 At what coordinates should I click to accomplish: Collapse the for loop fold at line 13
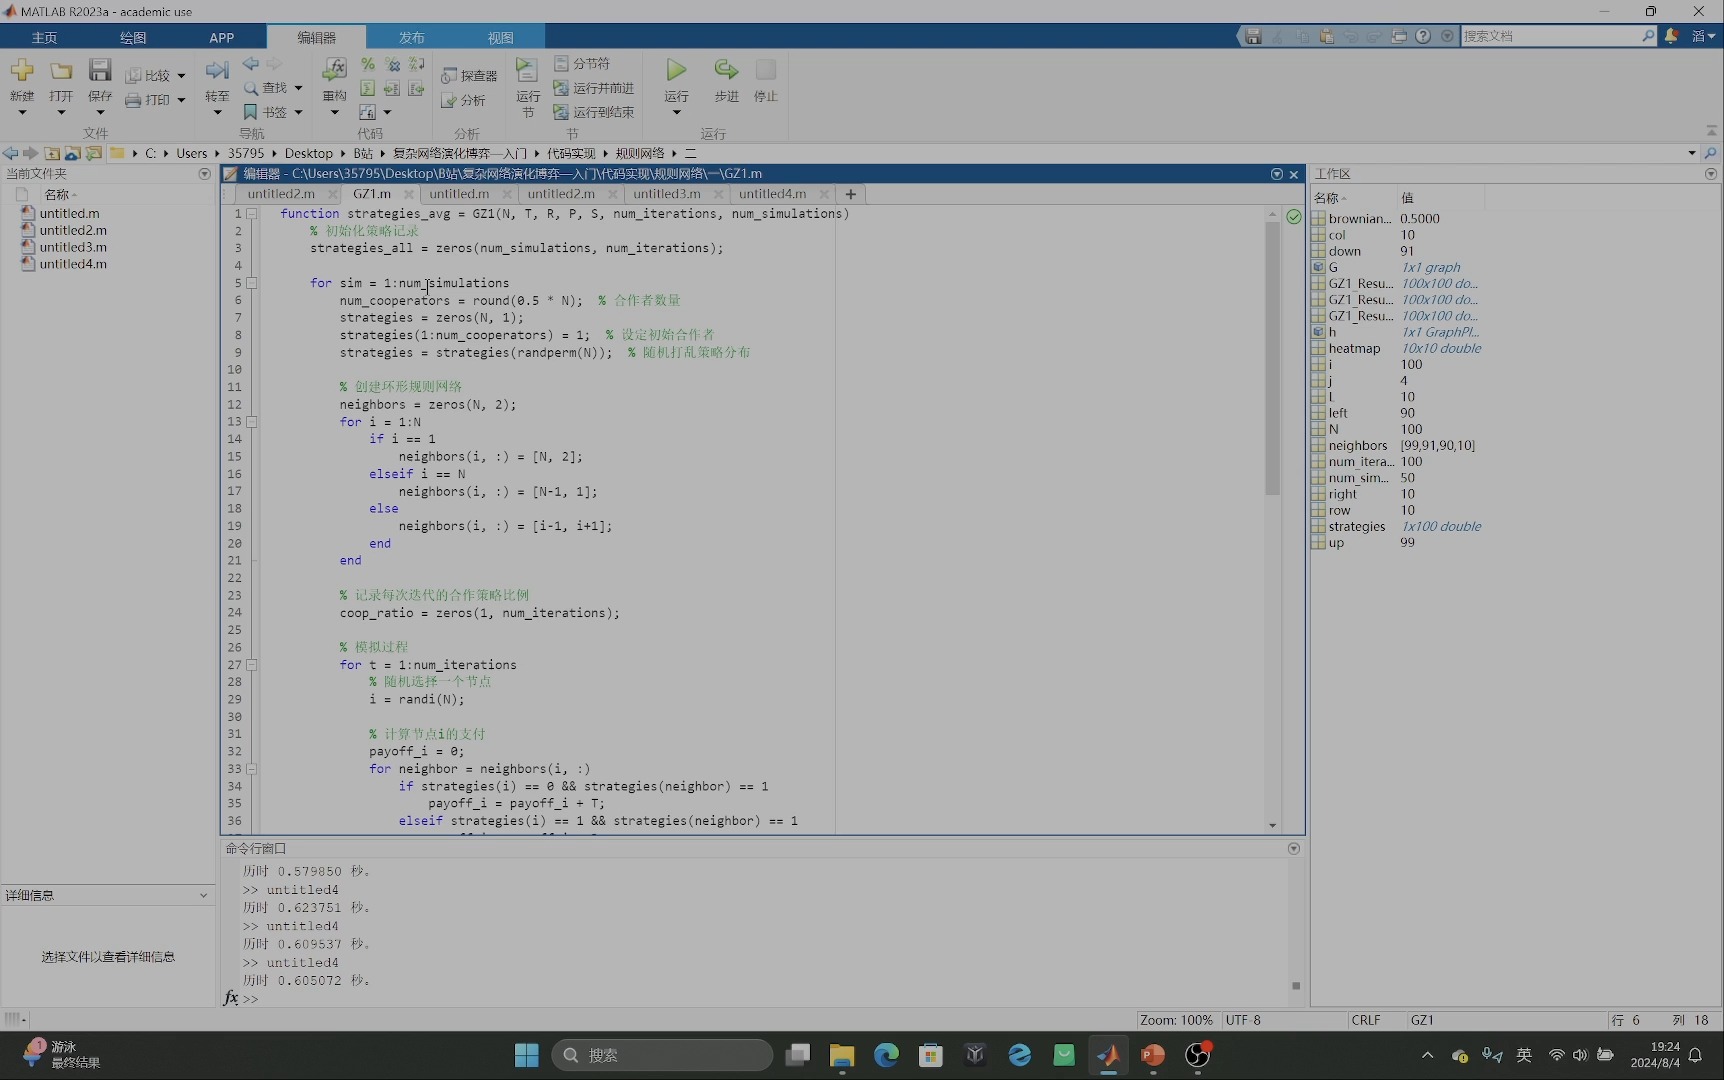pyautogui.click(x=252, y=422)
